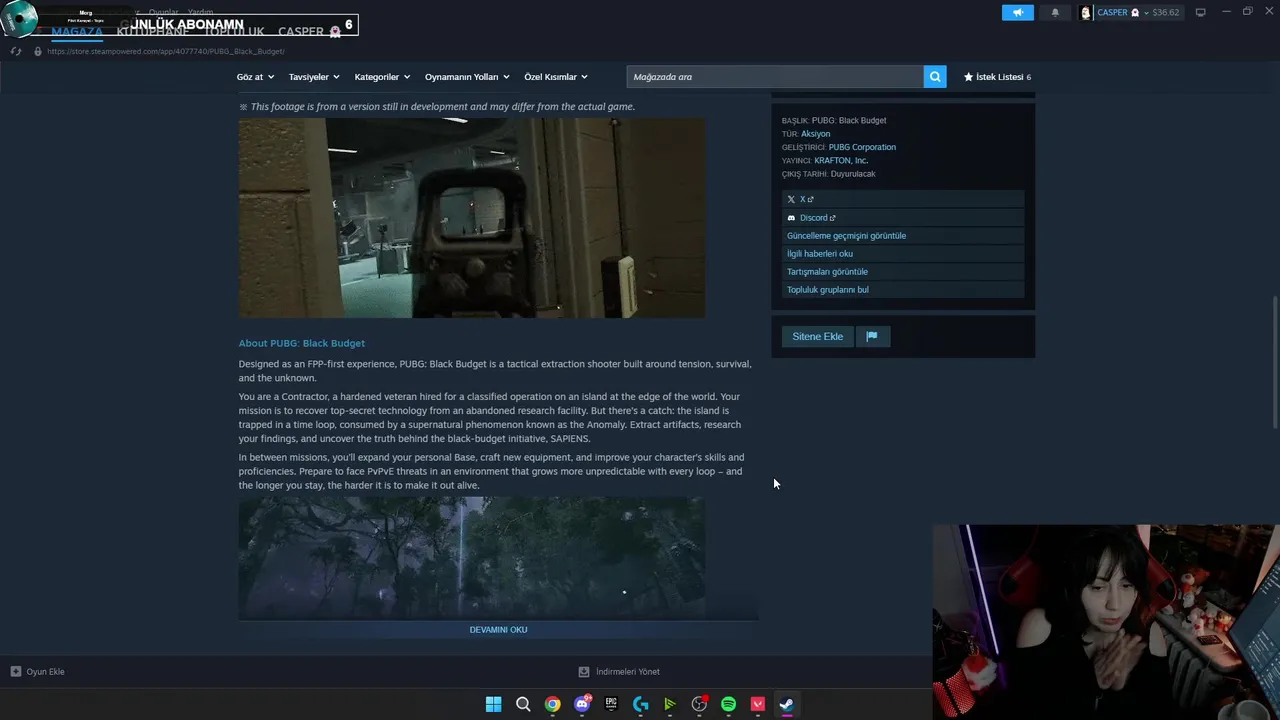Expand description with DEVAMINI OKU

point(498,629)
